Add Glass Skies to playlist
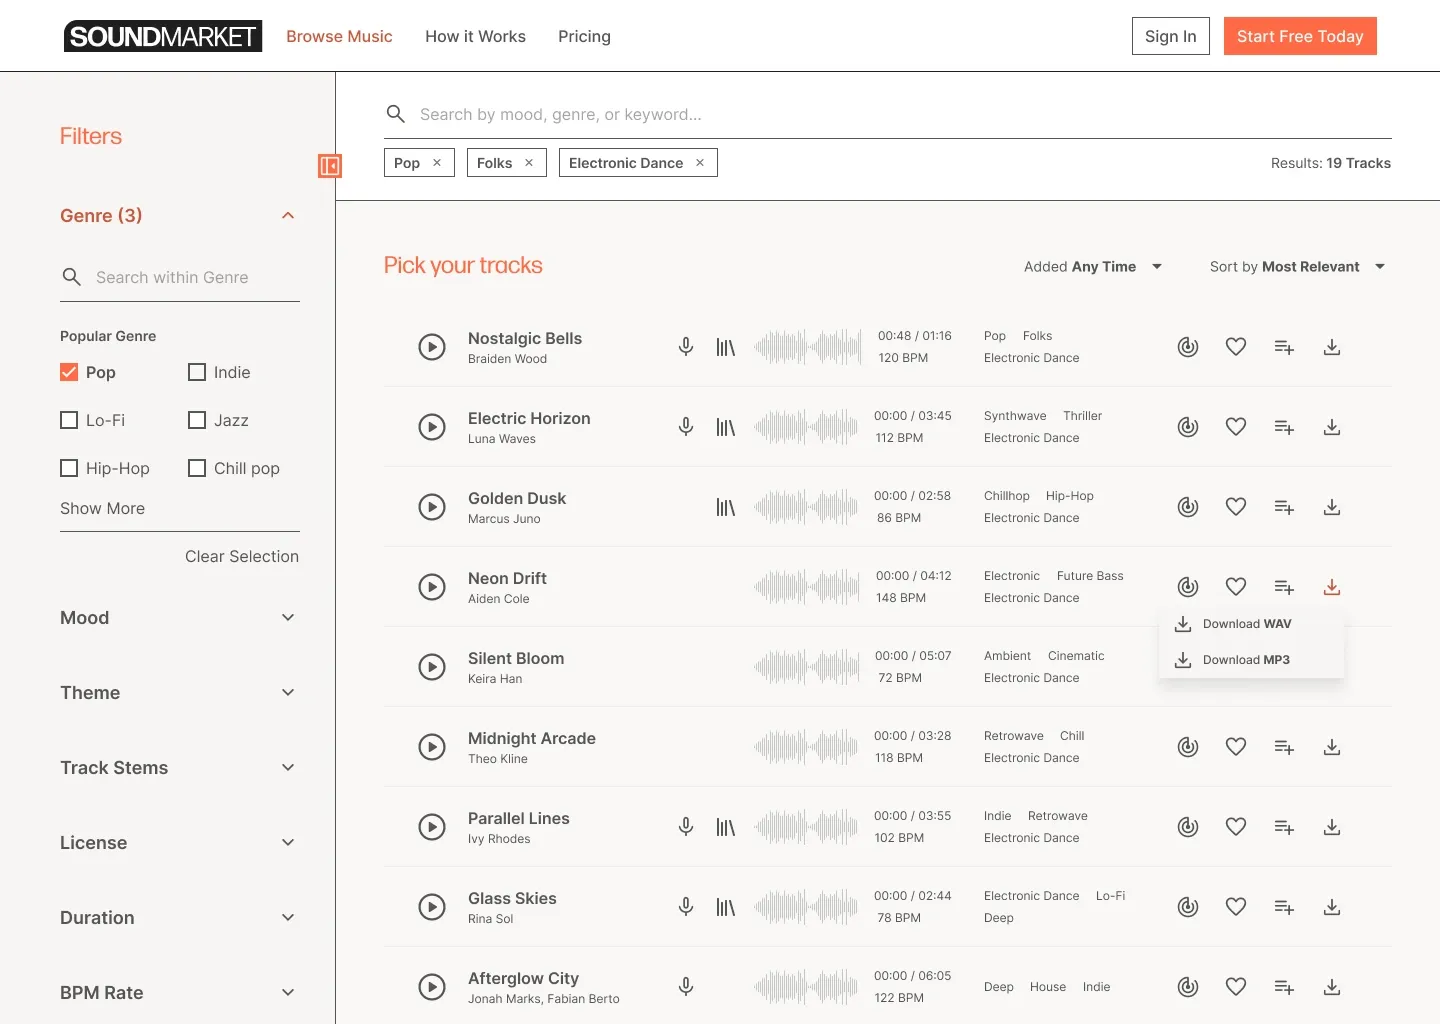 point(1284,907)
